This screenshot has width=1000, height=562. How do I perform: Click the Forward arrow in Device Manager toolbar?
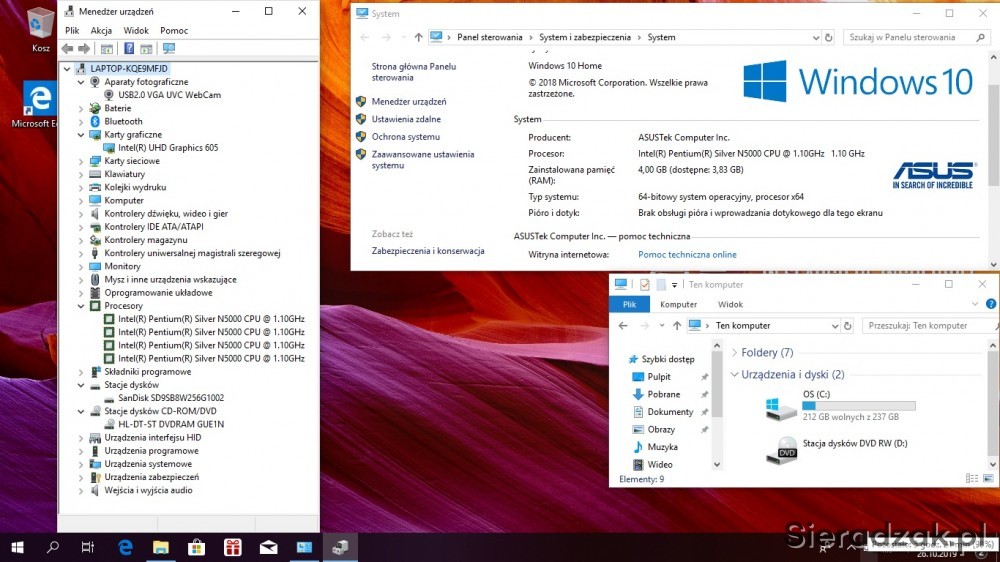coord(84,48)
